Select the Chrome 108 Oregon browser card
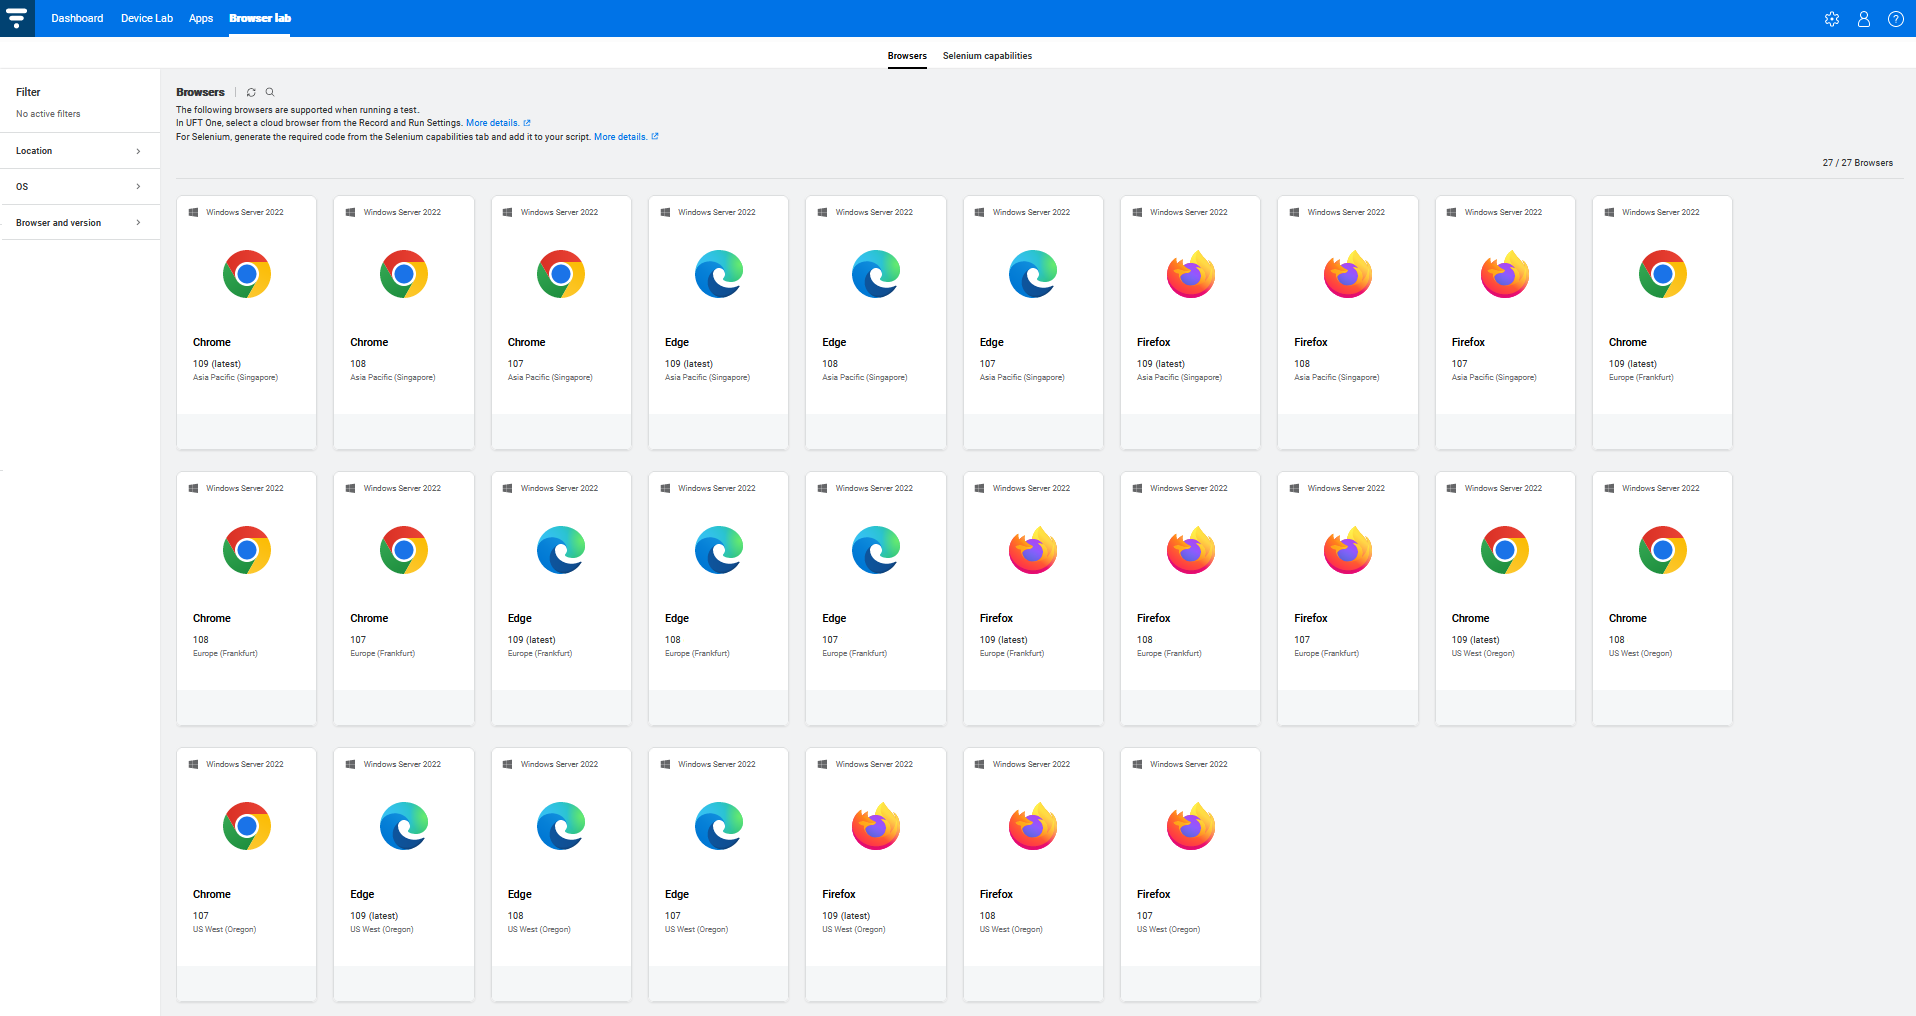 pyautogui.click(x=1661, y=598)
